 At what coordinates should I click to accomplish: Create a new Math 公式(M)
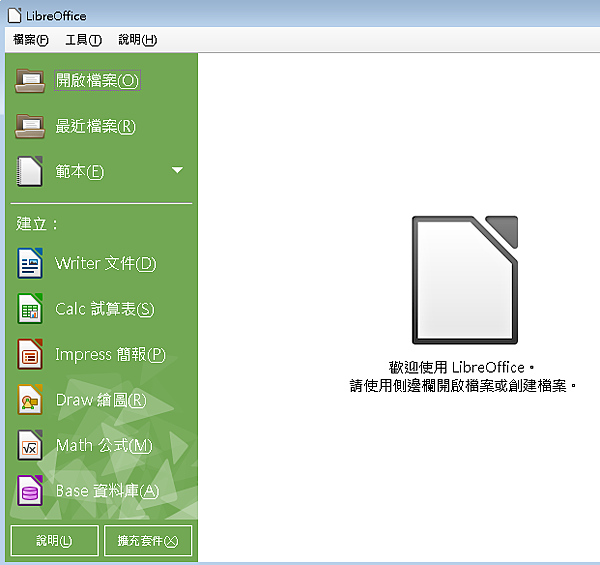coord(104,445)
